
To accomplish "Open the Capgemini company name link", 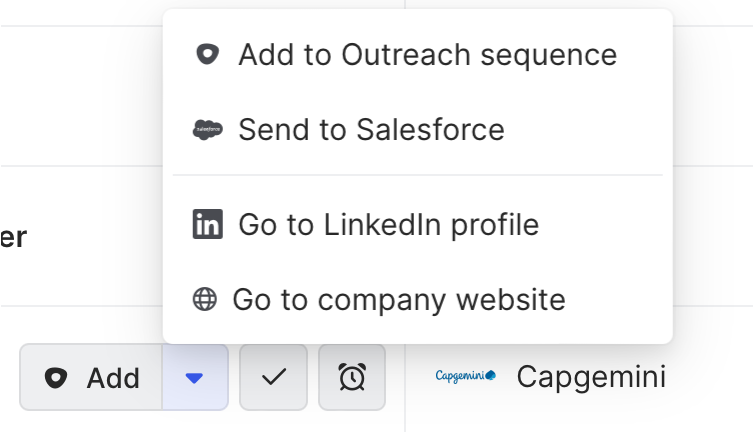I will (x=591, y=377).
